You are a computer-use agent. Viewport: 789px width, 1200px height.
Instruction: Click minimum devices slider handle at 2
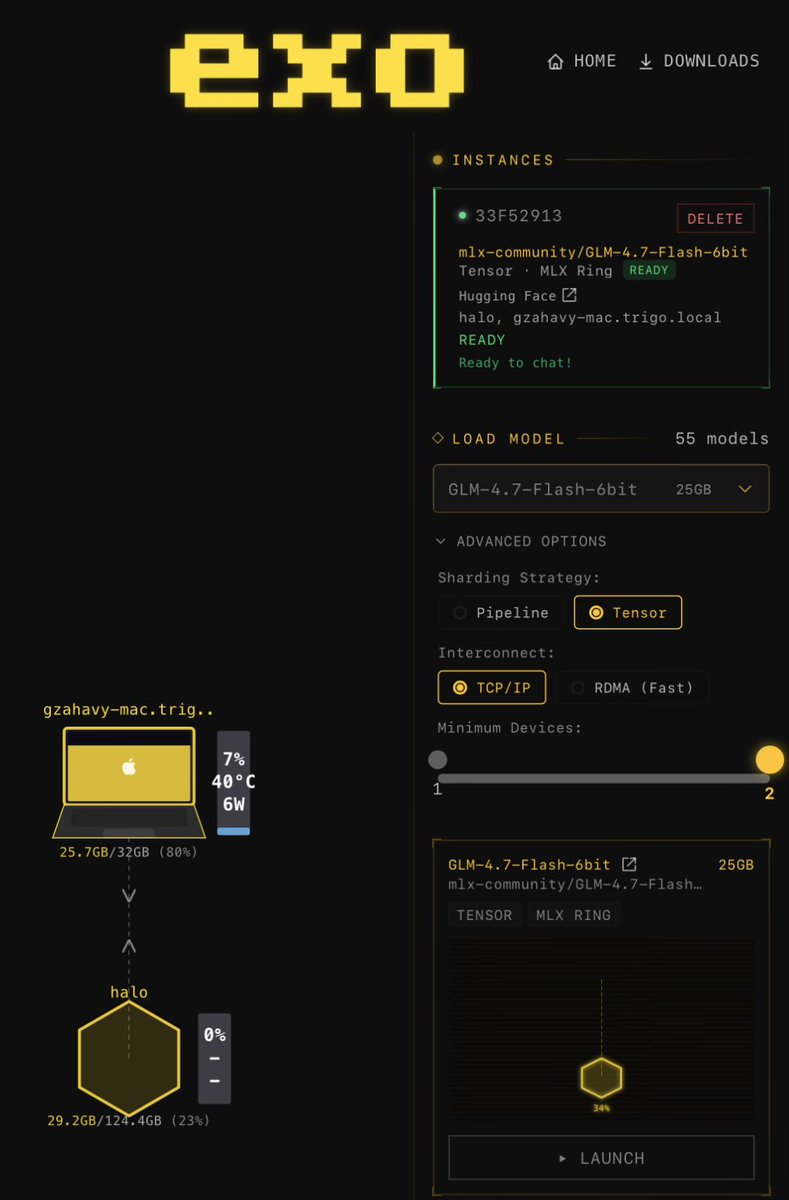(x=769, y=760)
